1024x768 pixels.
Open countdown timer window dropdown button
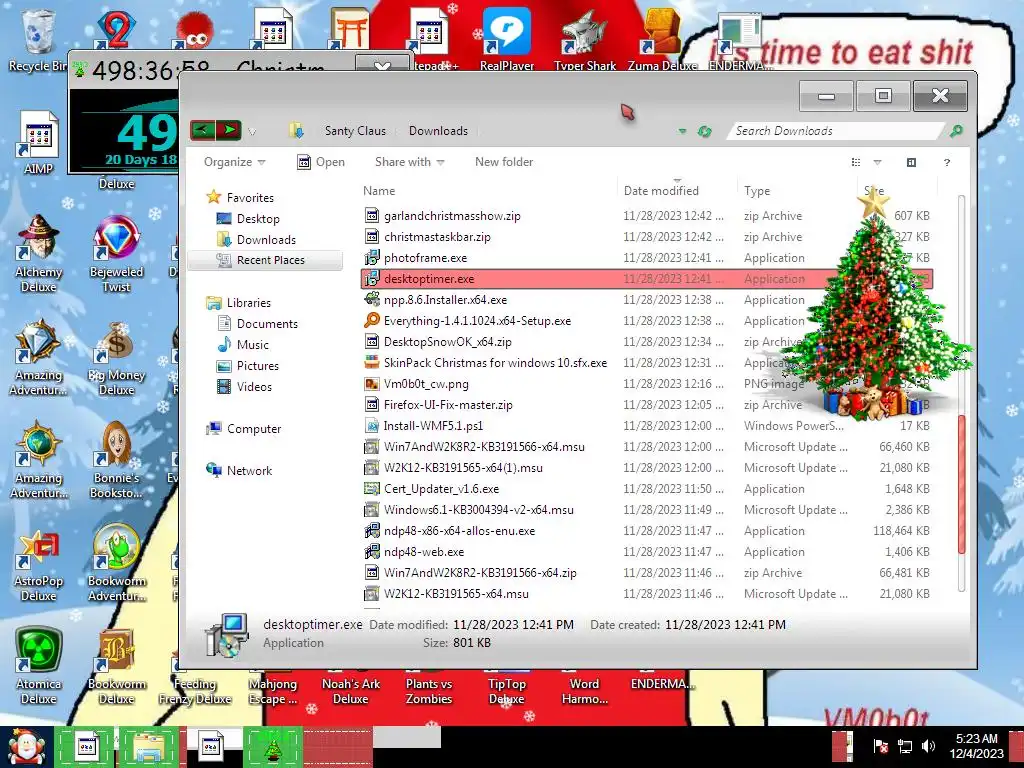pos(382,66)
